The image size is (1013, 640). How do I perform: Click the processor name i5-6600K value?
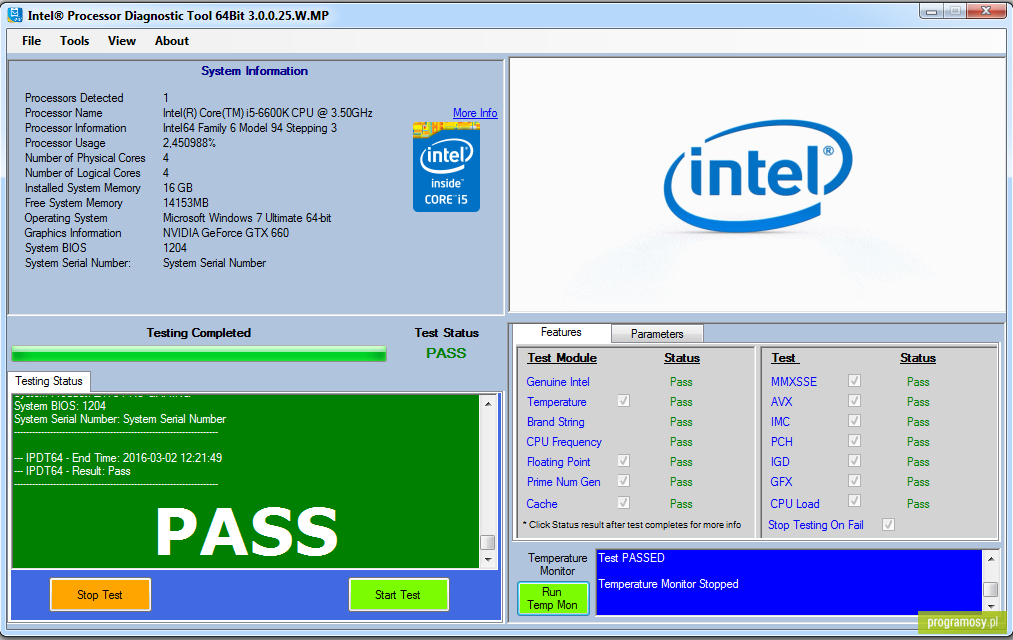click(x=267, y=113)
